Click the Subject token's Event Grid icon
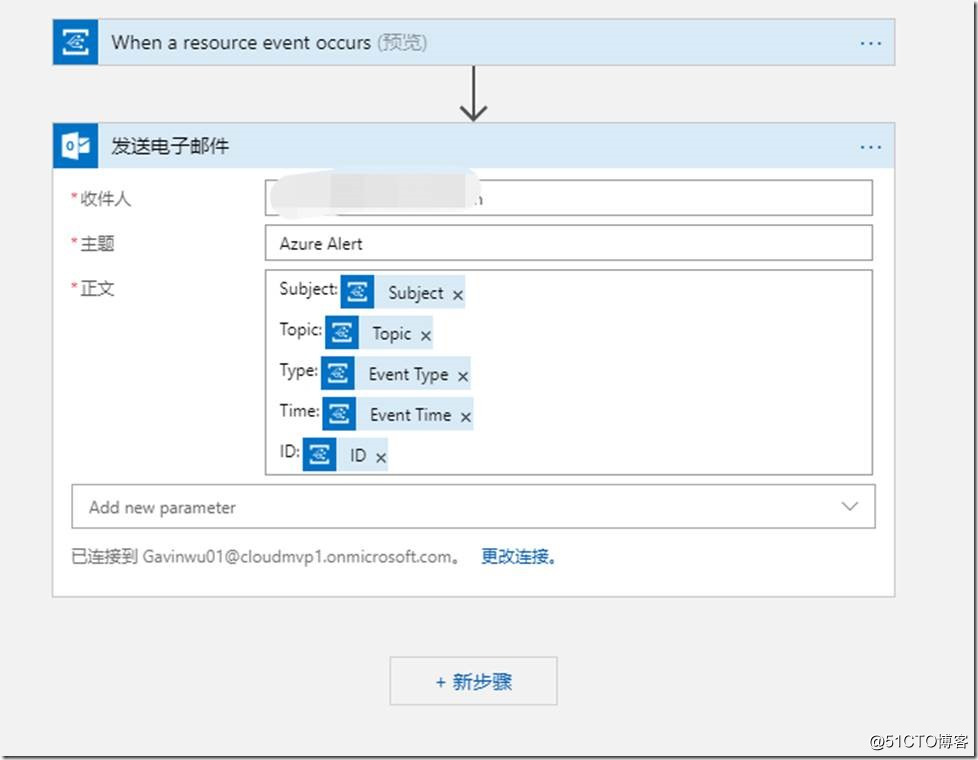 [x=357, y=291]
